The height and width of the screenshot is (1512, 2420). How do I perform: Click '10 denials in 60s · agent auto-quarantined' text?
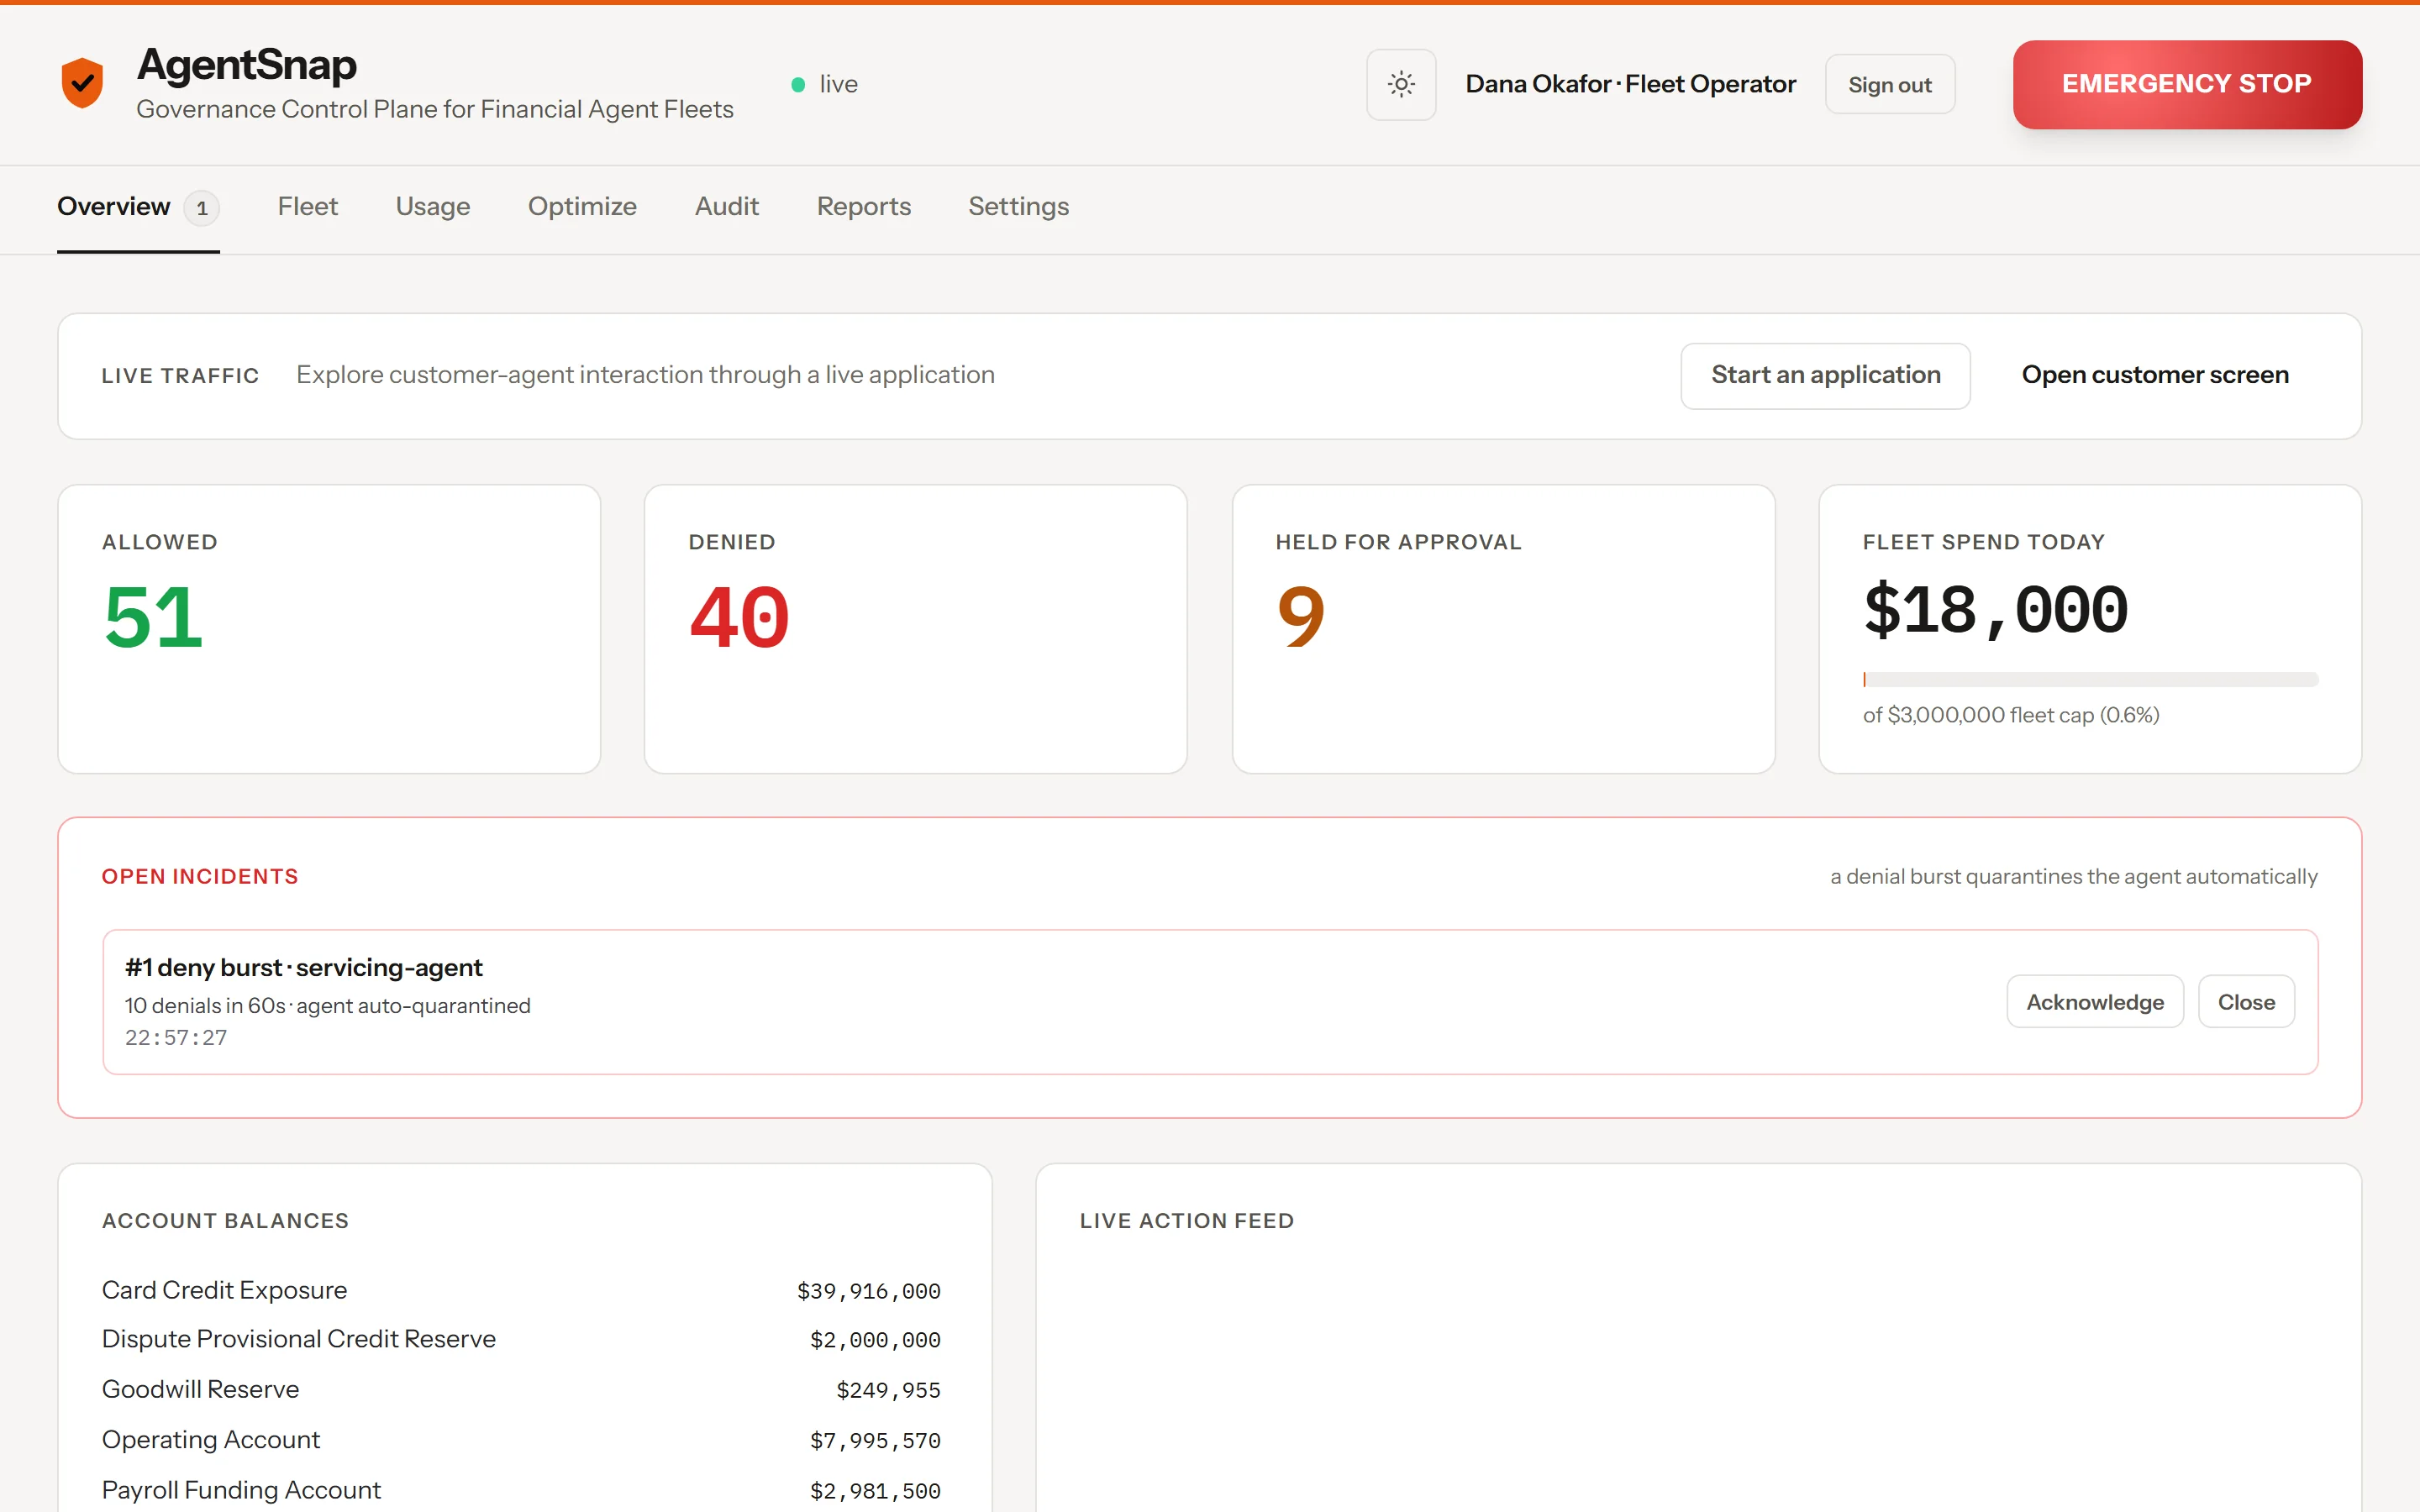coord(327,1005)
